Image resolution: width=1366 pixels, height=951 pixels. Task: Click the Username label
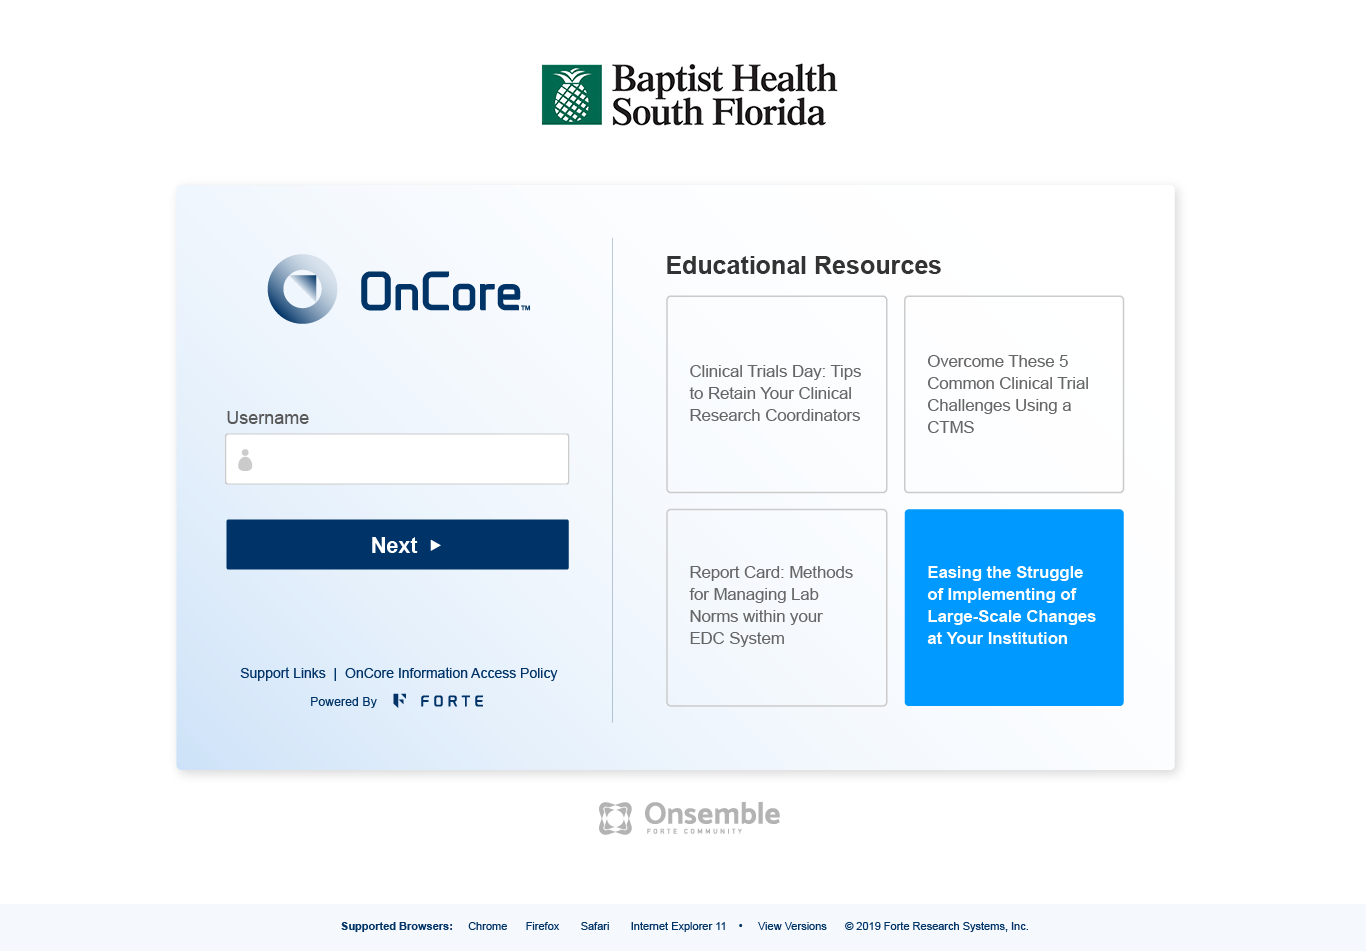pos(267,418)
